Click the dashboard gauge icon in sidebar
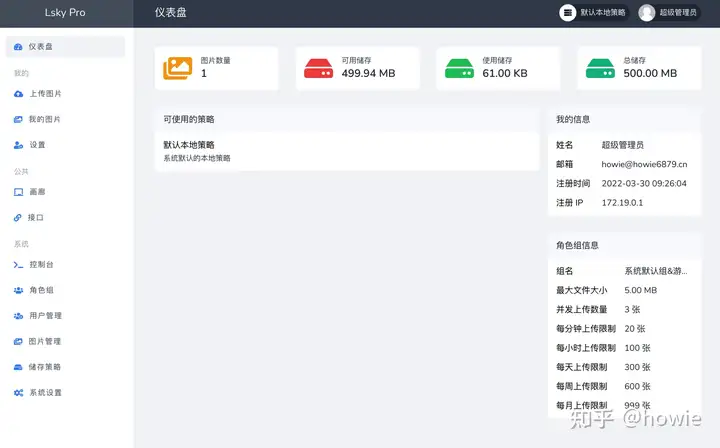 point(18,47)
